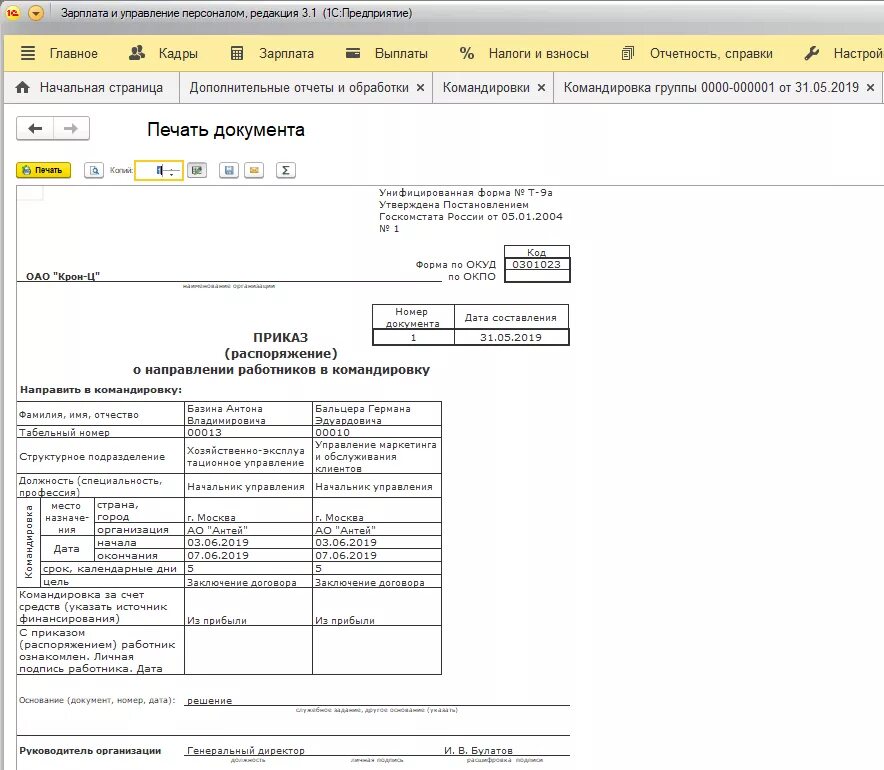Image resolution: width=884 pixels, height=770 pixels.
Task: Select the Структурное подразделение row label
Action: point(92,457)
